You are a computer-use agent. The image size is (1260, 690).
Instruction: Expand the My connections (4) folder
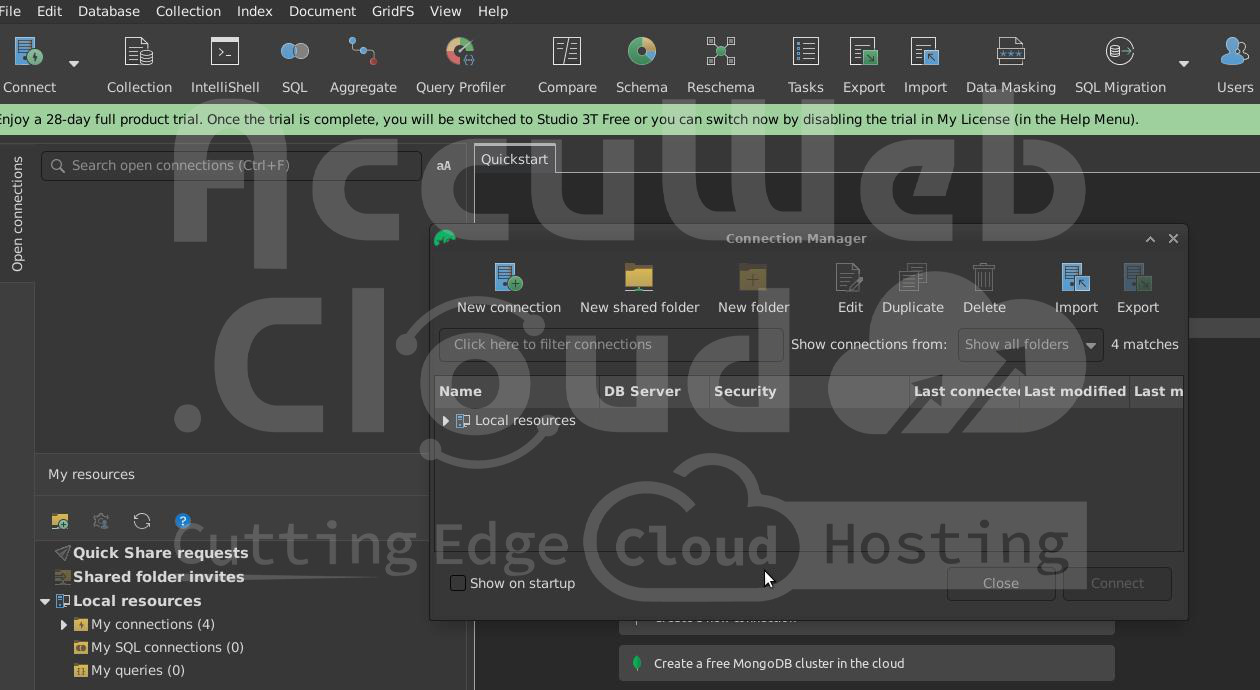pos(64,625)
